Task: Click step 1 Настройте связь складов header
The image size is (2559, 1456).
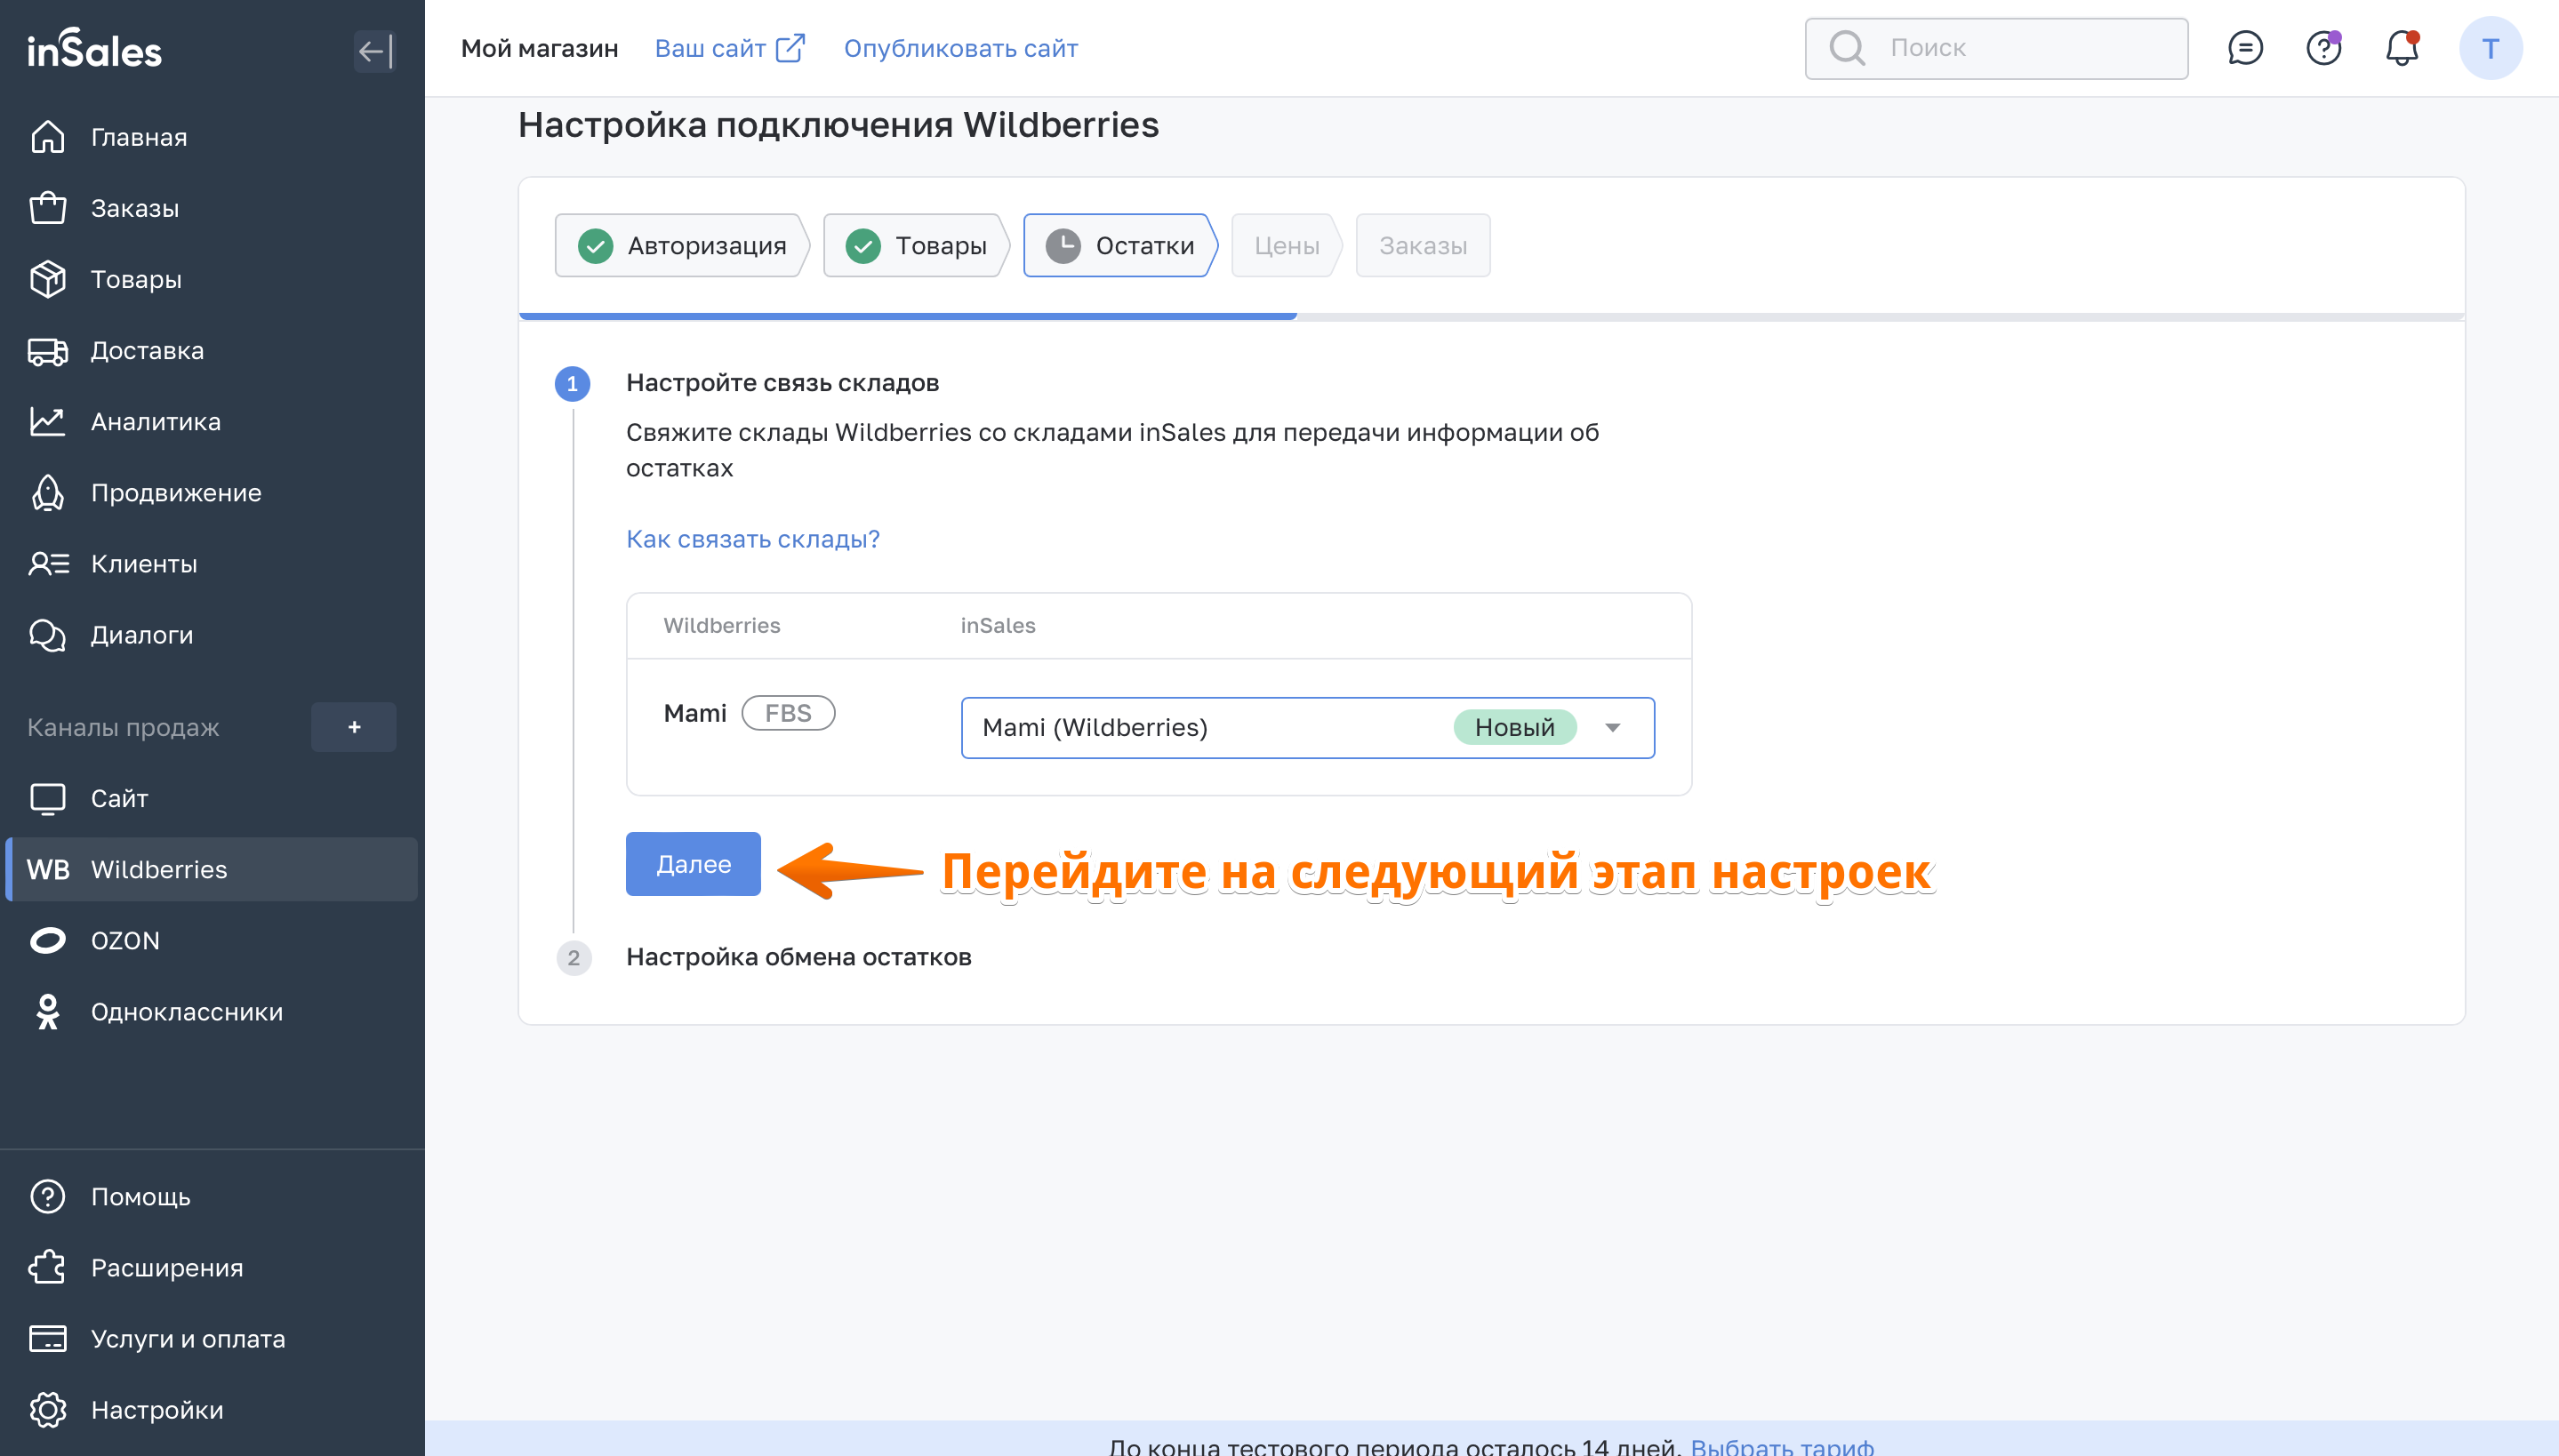Action: (x=782, y=383)
